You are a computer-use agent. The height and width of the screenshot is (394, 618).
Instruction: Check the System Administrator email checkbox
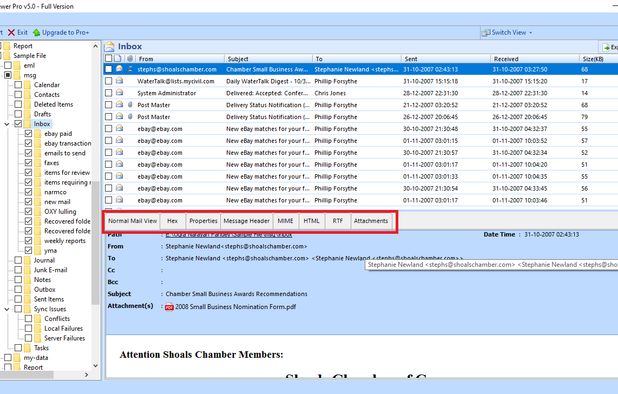click(108, 93)
